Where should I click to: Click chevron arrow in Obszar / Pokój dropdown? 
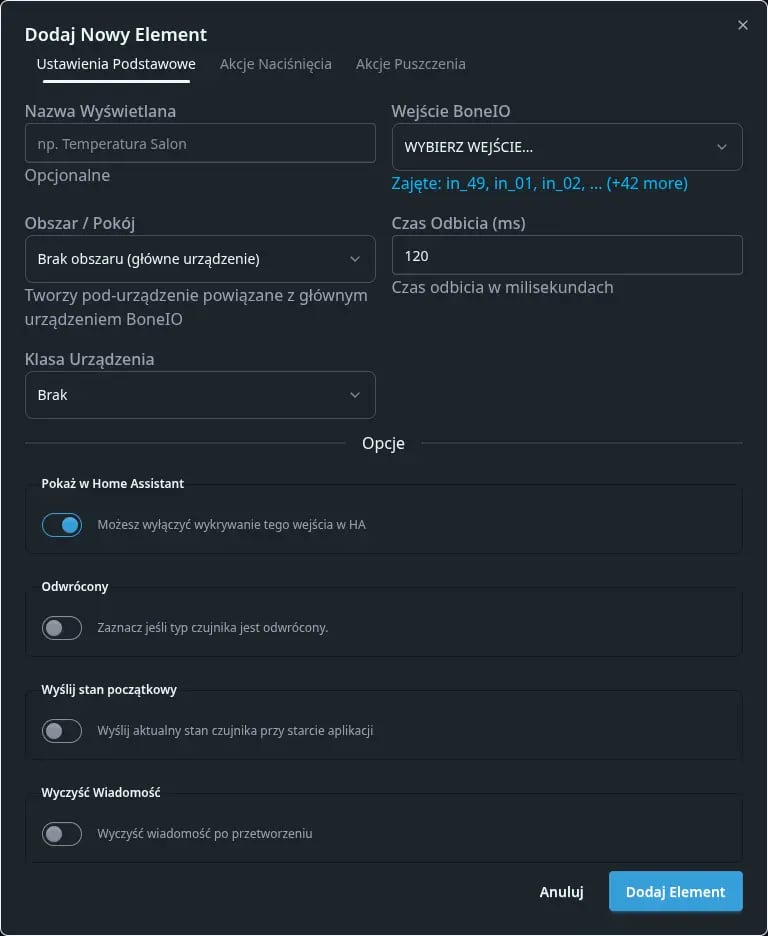(354, 259)
